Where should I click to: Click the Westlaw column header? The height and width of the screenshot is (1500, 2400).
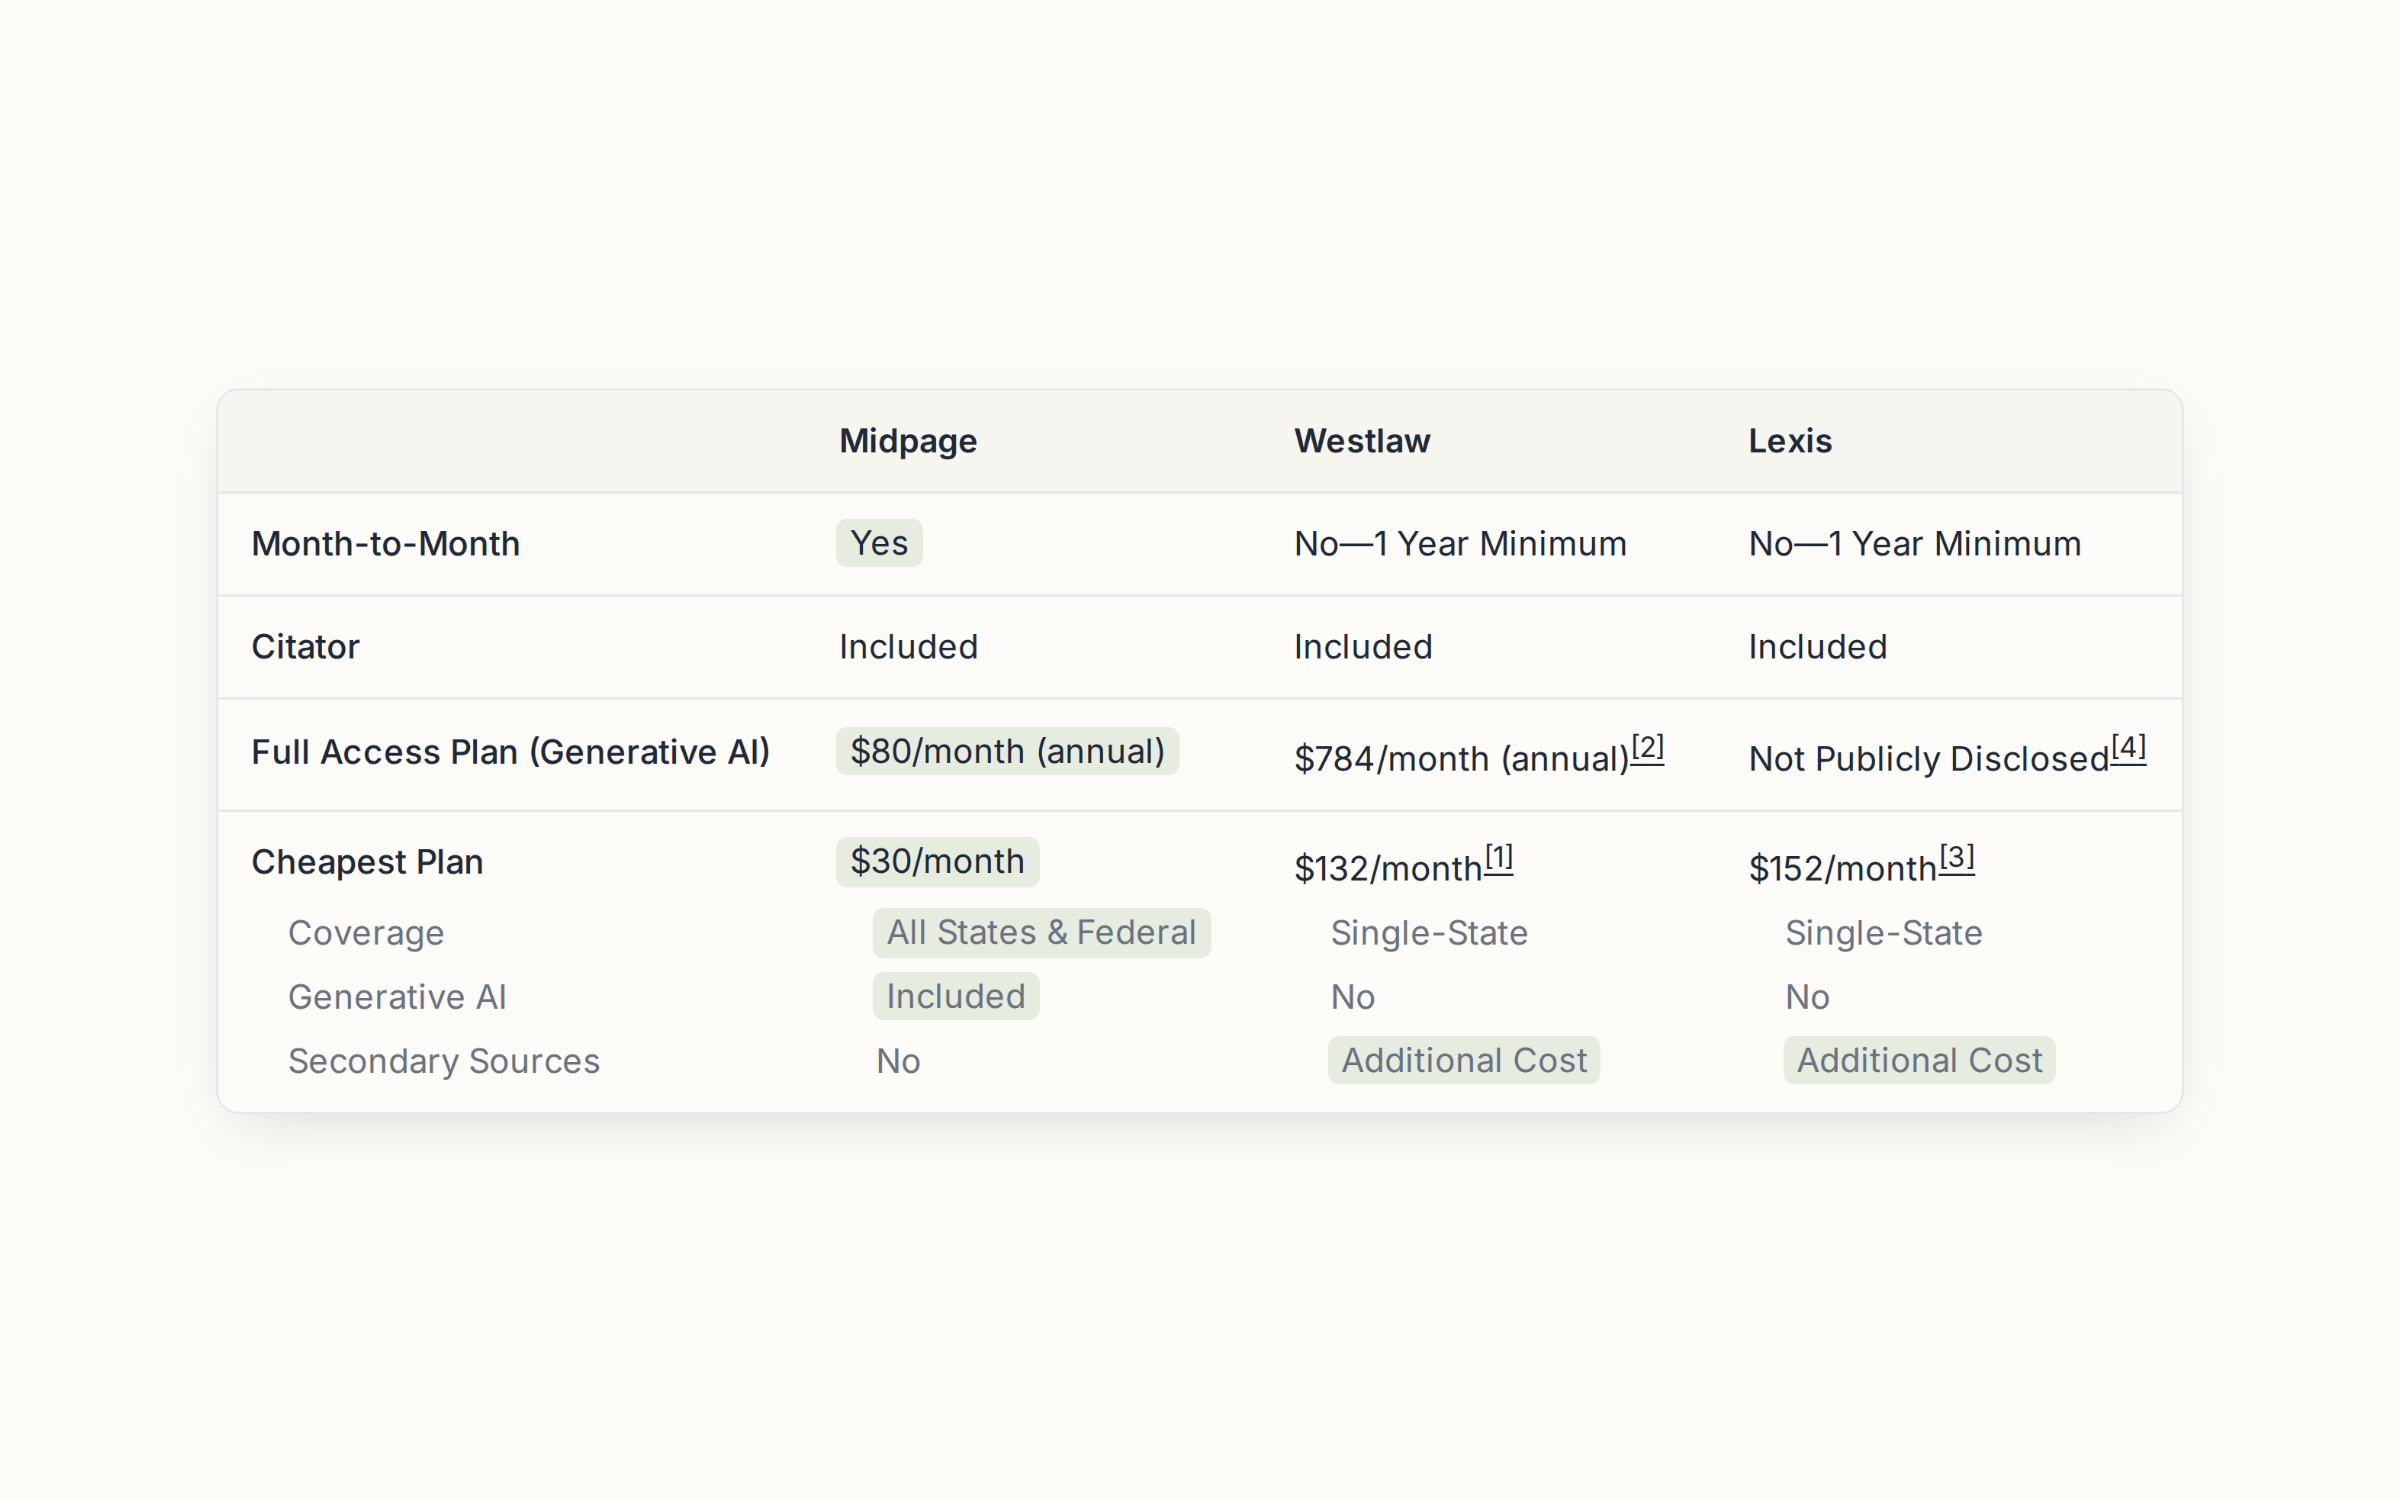coord(1362,441)
